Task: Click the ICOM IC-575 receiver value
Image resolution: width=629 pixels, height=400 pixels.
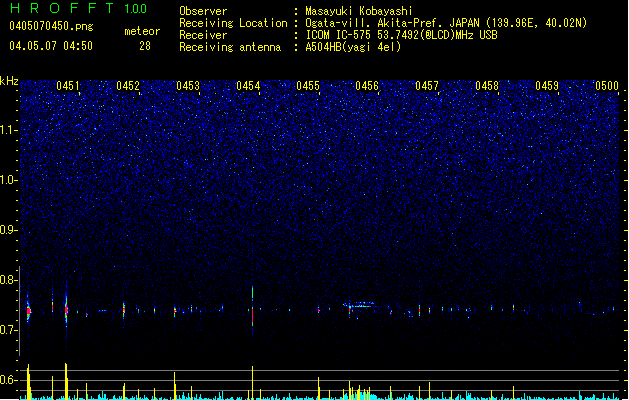Action: pos(401,35)
